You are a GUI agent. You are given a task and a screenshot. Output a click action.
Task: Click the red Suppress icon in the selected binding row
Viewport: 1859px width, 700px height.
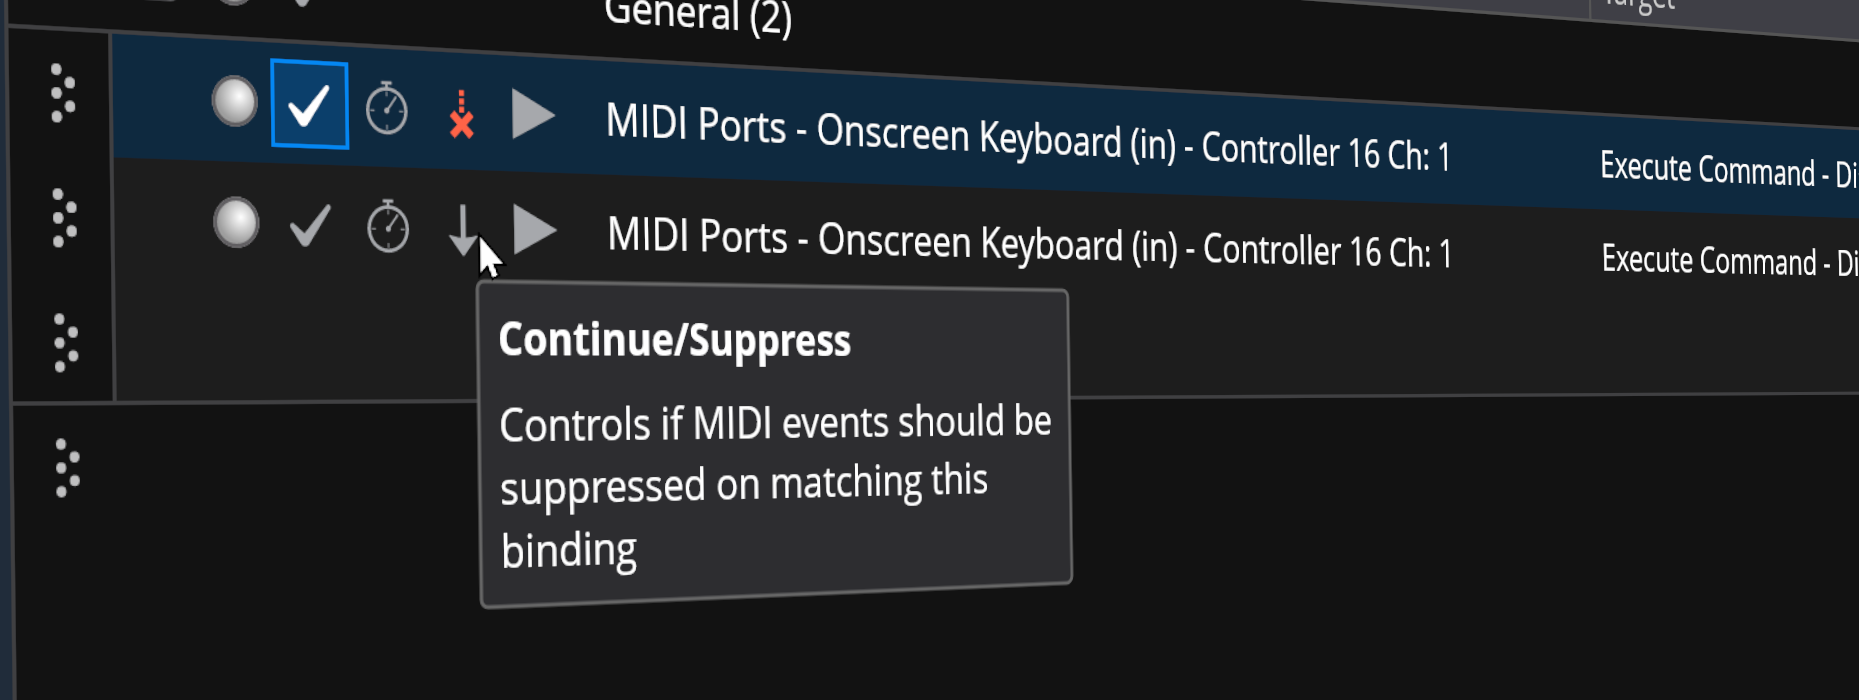pos(461,115)
